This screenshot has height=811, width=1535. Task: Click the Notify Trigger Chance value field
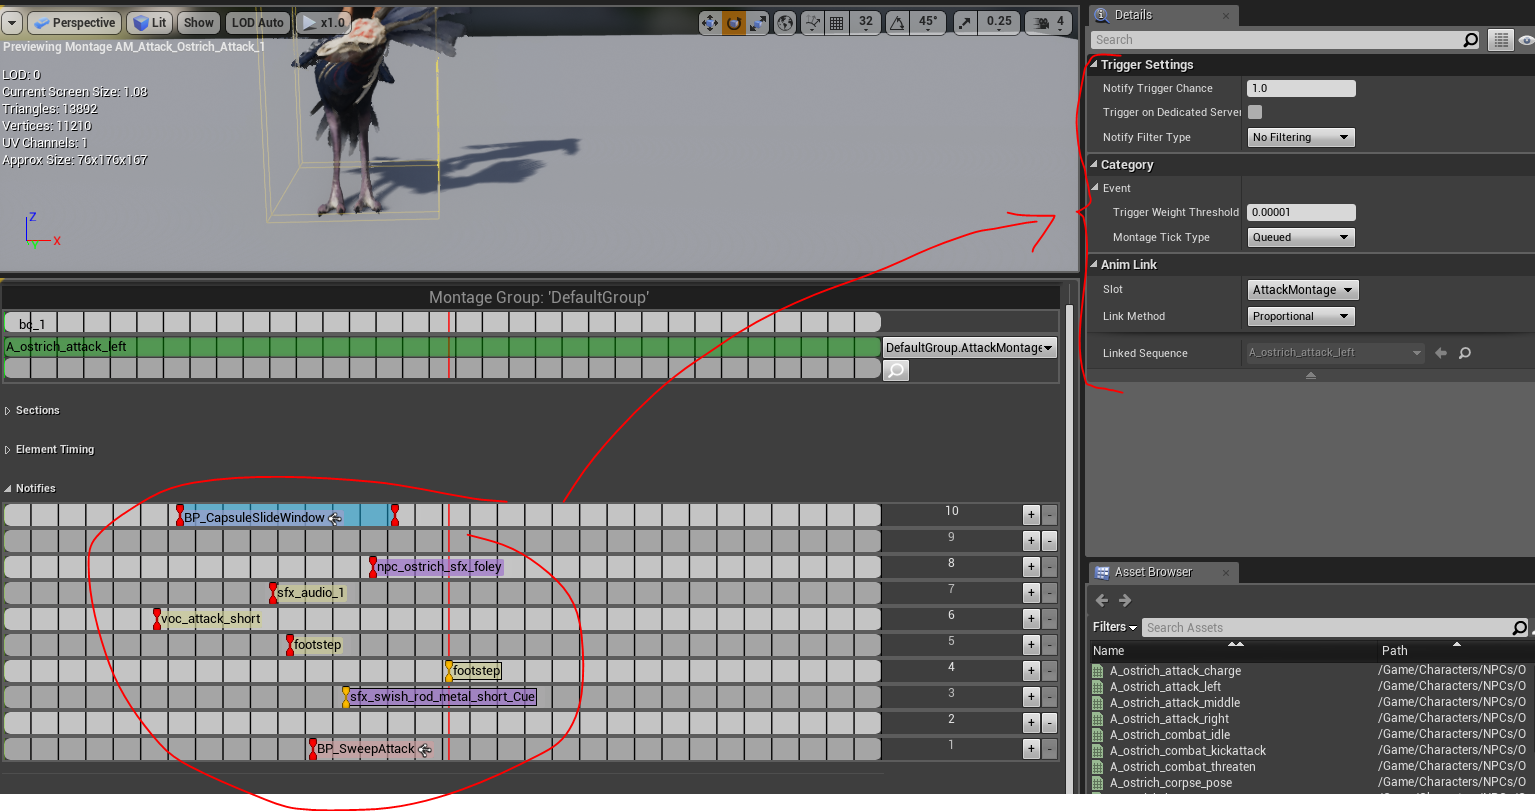pos(1300,89)
